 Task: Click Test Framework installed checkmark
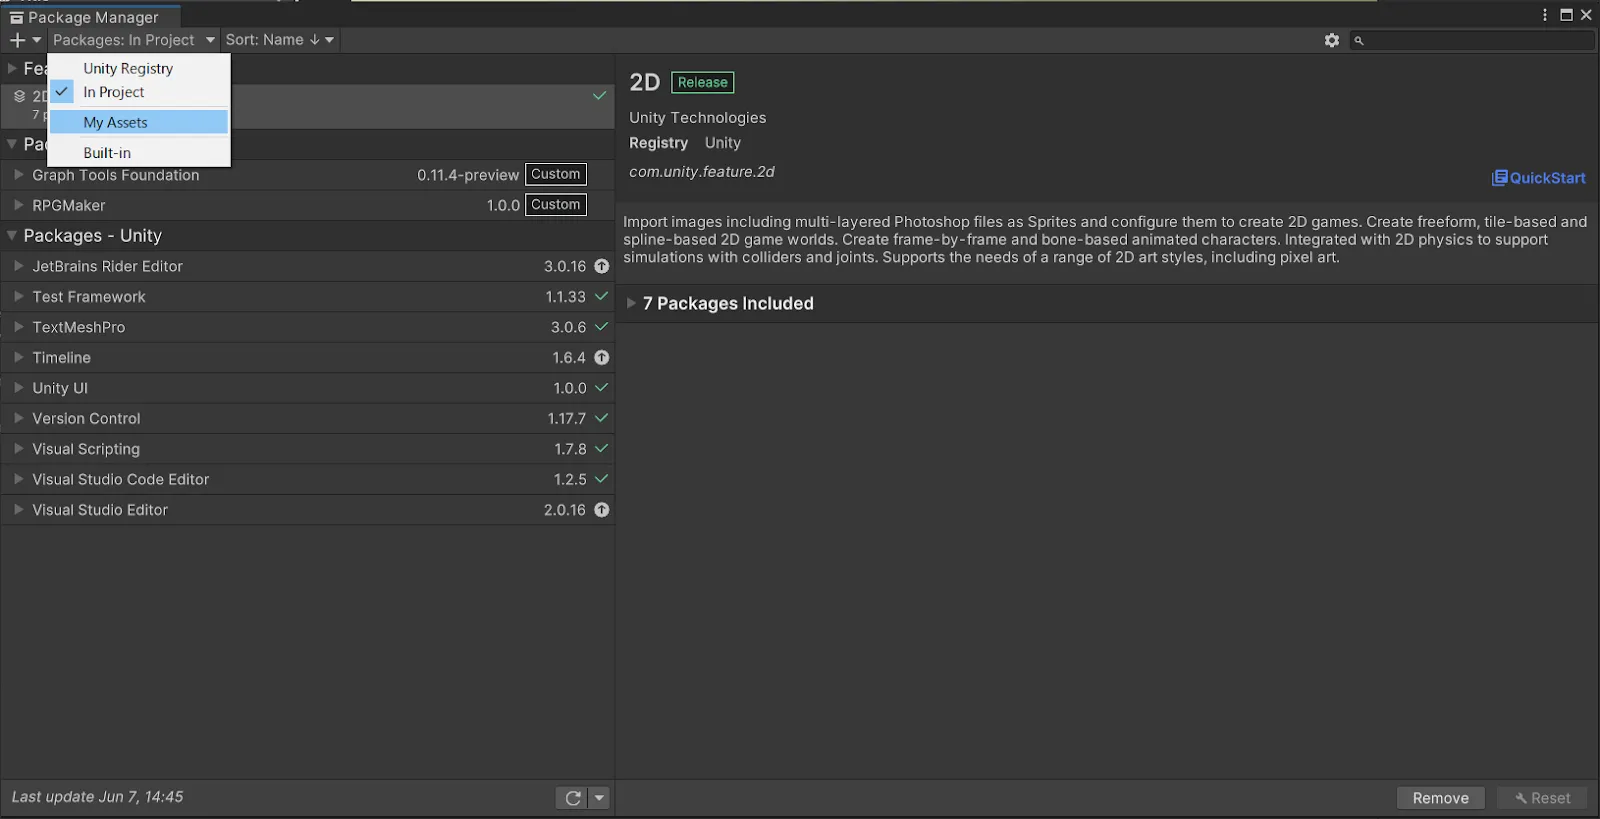[601, 296]
